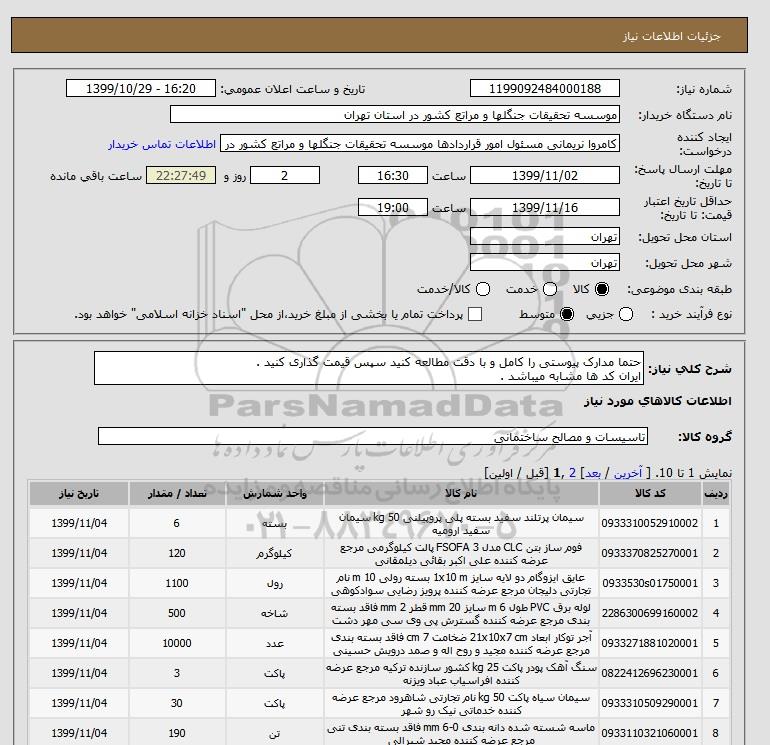Go to the بعد page link
Viewport: 770px width, 745px height.
point(593,473)
